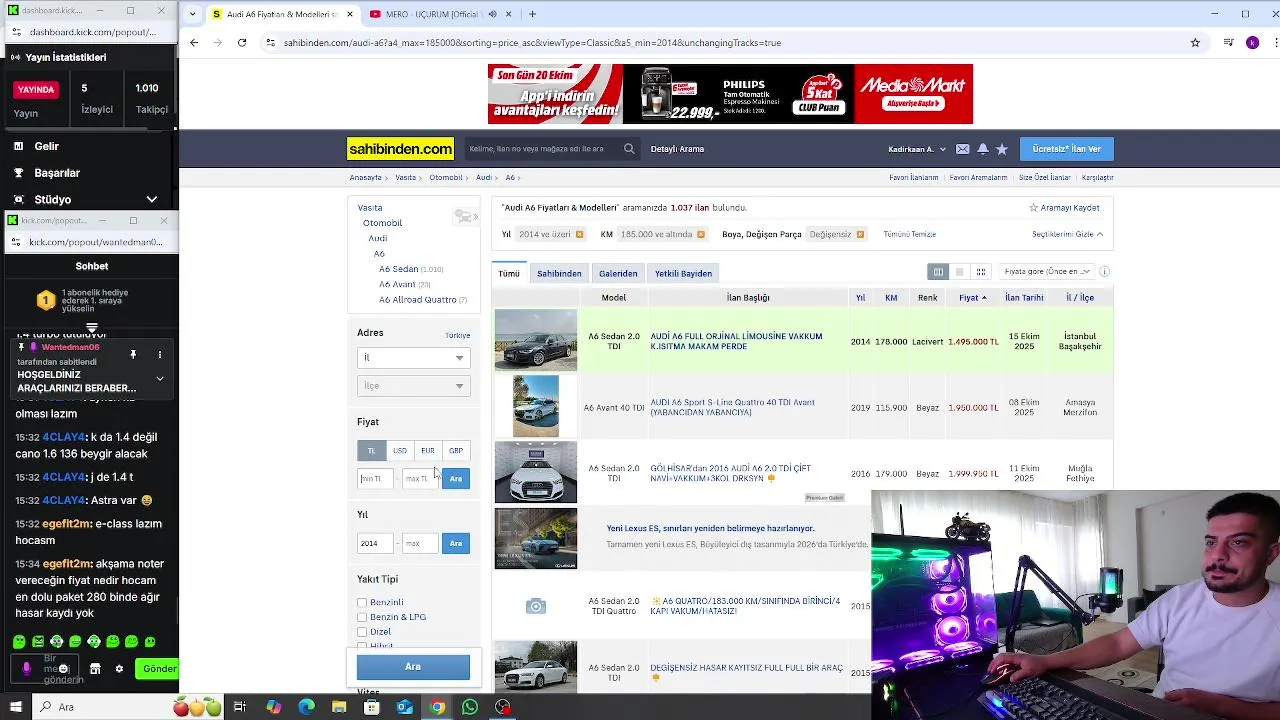Open favorites star icon in header

pyautogui.click(x=1002, y=149)
